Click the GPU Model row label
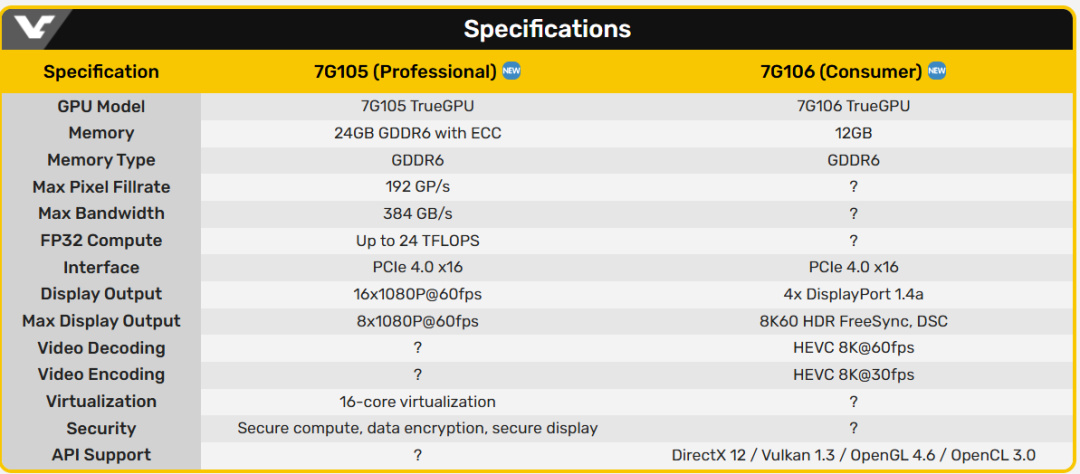The width and height of the screenshot is (1080, 474). tap(101, 106)
